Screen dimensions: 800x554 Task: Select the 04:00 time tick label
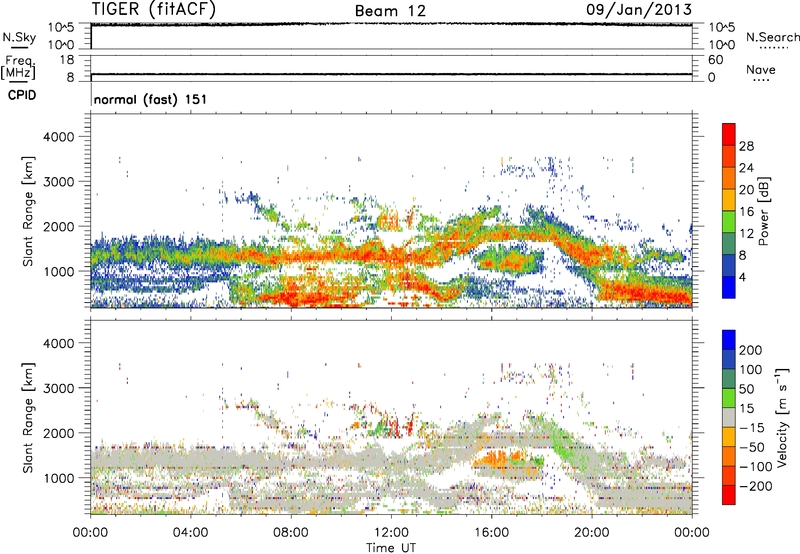pos(190,533)
